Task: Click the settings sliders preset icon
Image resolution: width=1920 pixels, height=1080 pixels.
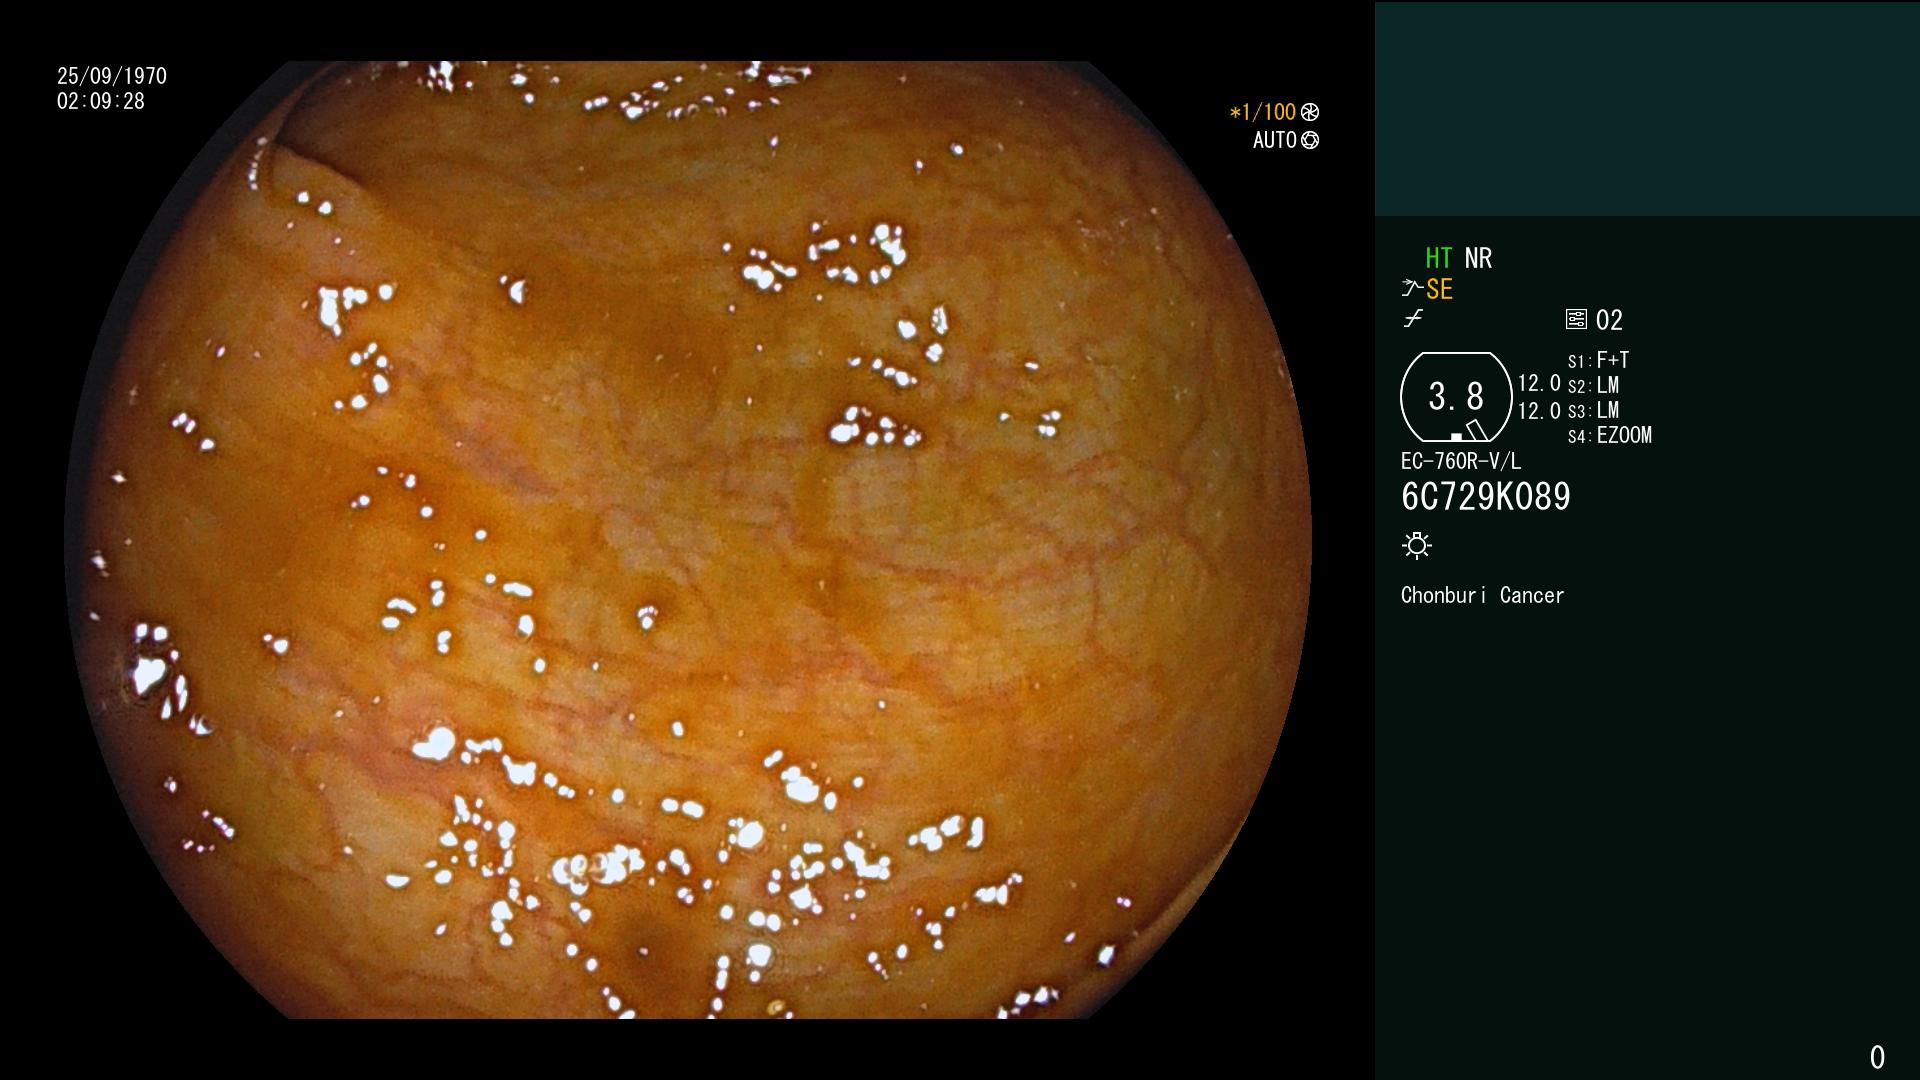Action: click(x=1576, y=319)
